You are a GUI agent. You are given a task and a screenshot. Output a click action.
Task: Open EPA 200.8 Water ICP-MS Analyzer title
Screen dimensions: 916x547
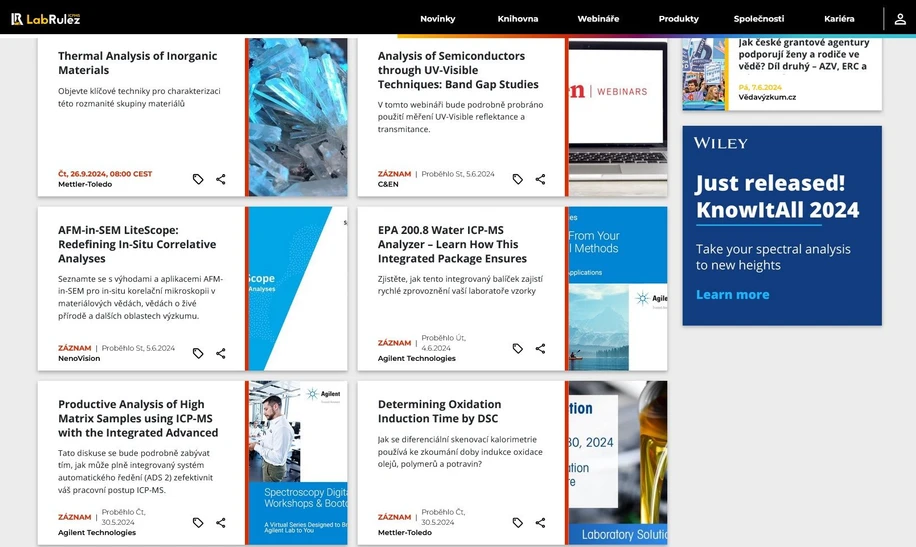[452, 244]
